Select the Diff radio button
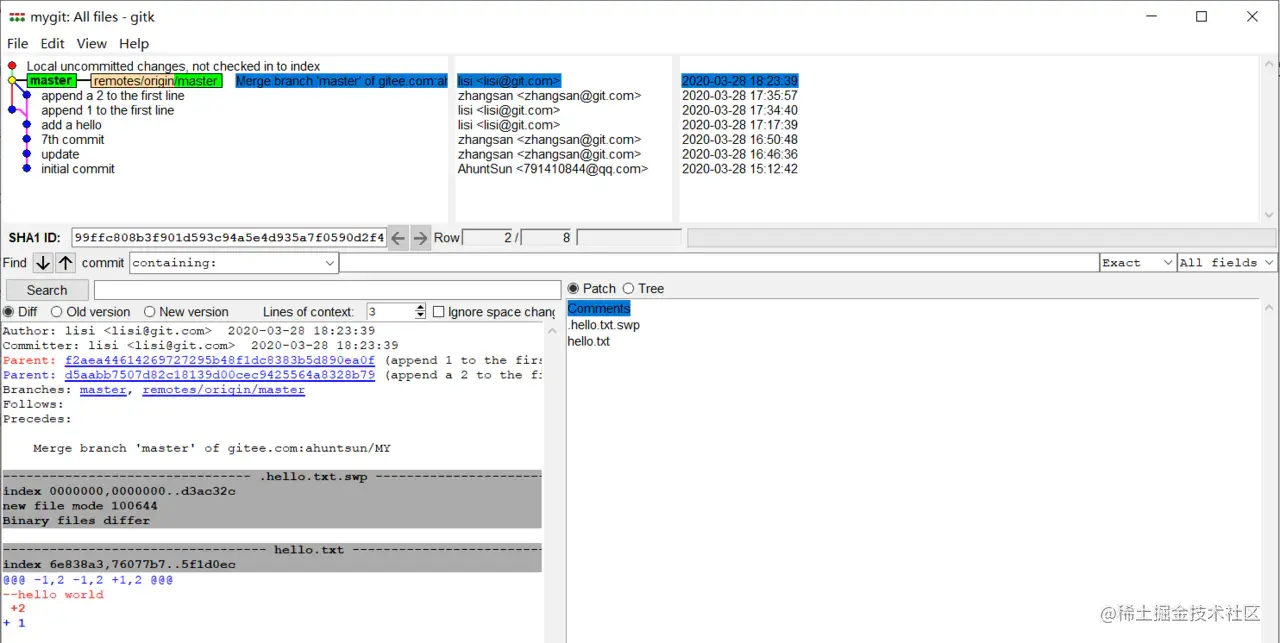The width and height of the screenshot is (1280, 643). (x=9, y=312)
